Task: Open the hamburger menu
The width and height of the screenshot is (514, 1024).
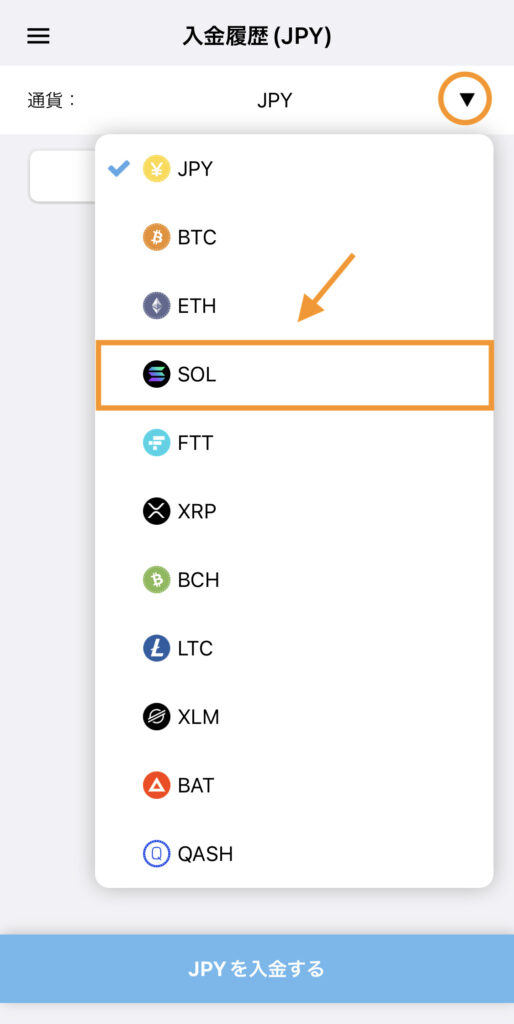Action: pos(38,37)
